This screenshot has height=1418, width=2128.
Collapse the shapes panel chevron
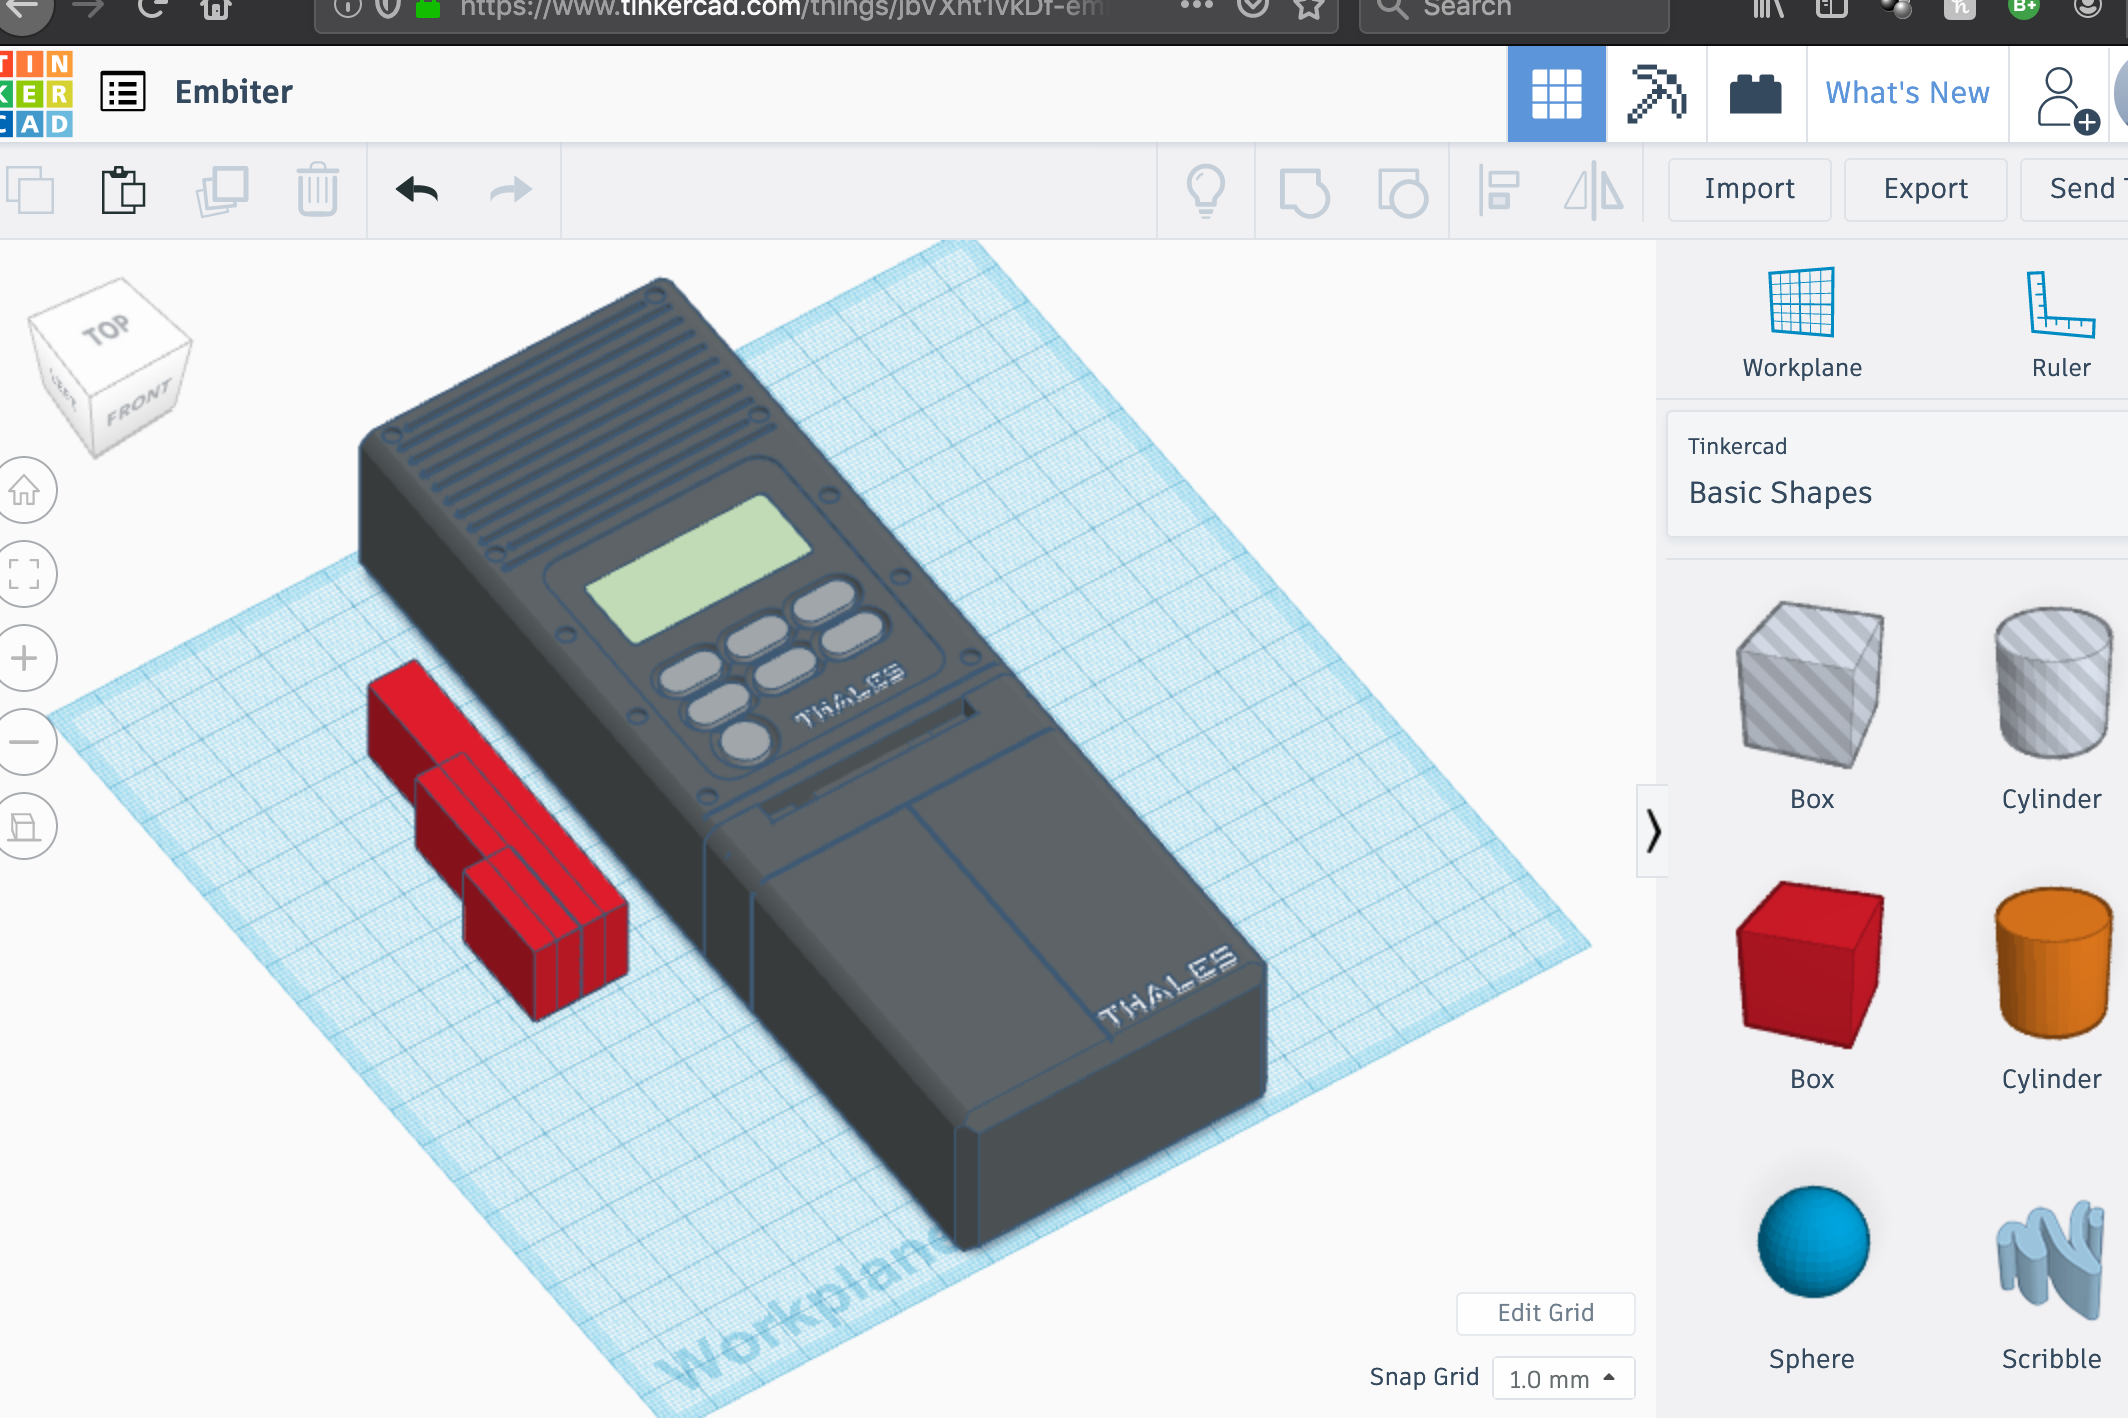click(x=1653, y=831)
